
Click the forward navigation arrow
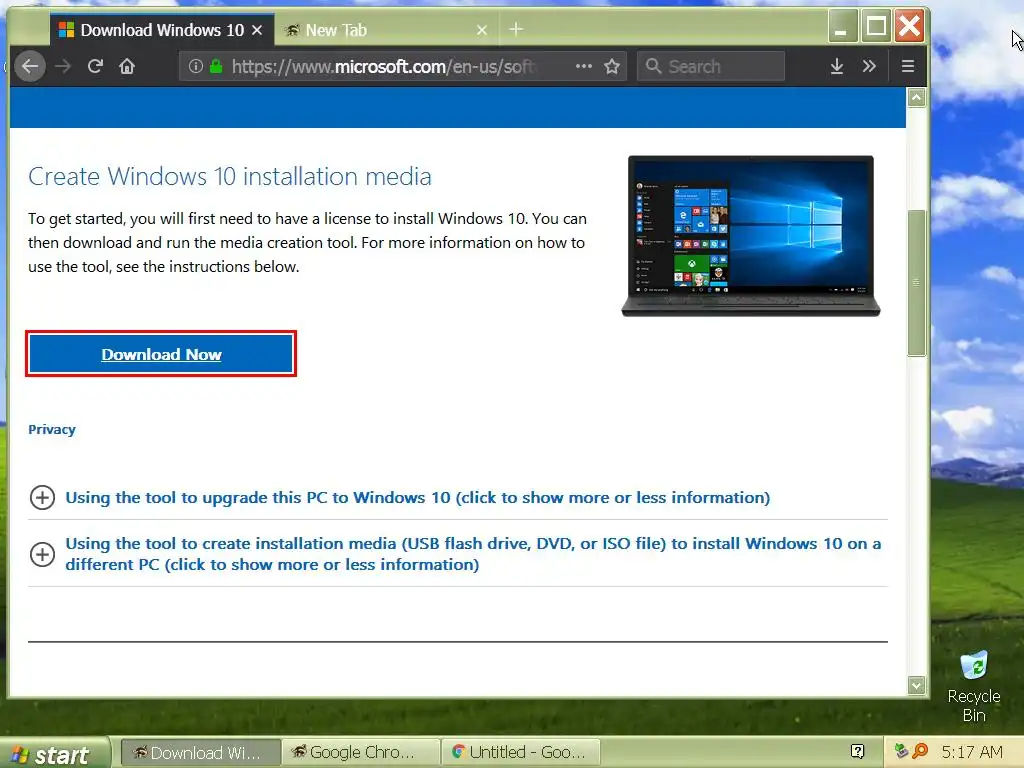pos(63,66)
